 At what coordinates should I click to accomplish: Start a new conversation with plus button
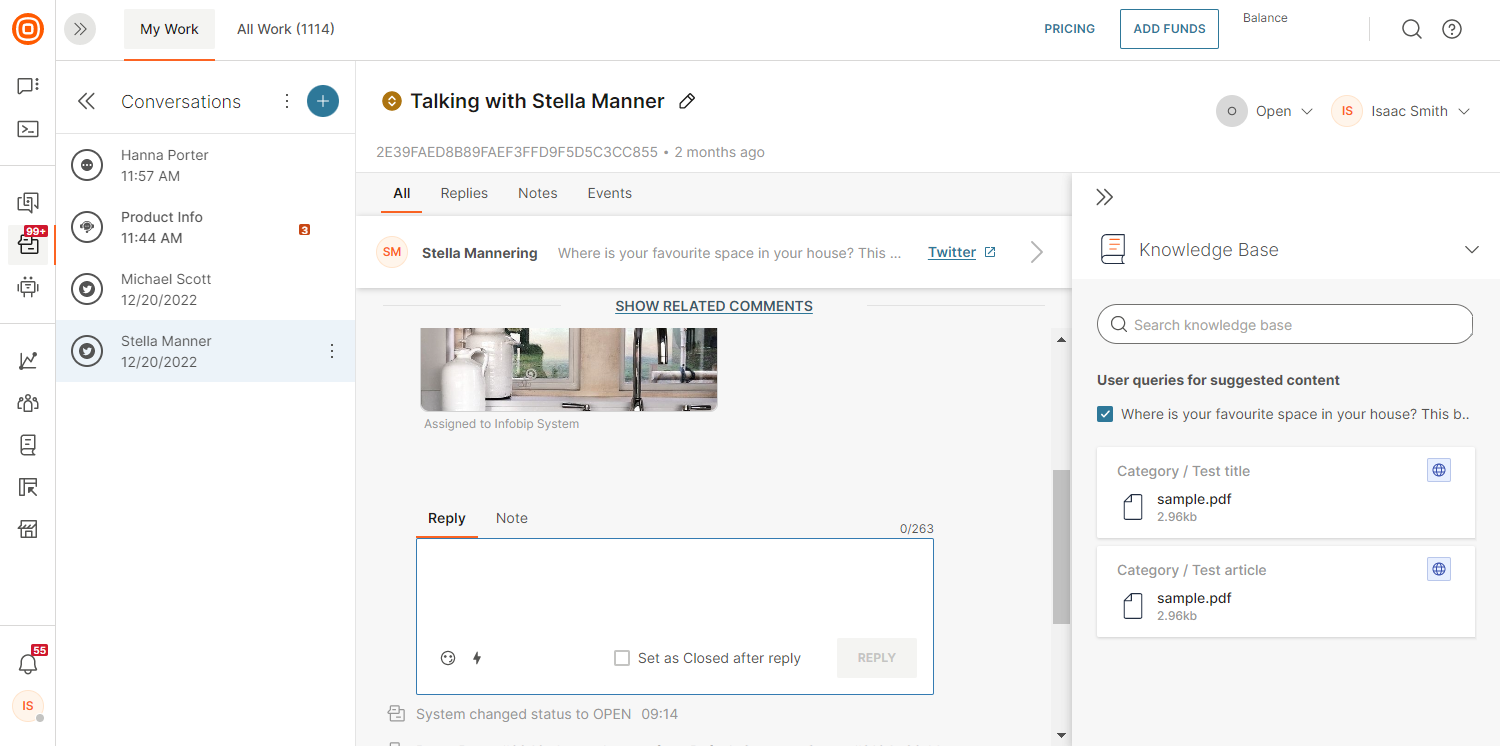(x=322, y=101)
